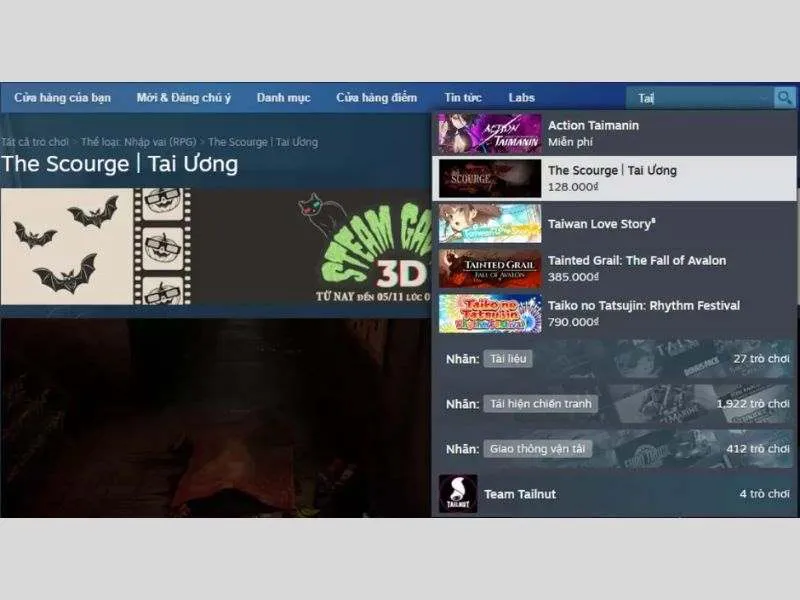This screenshot has height=600, width=800.
Task: Click The Scourge | Tai Ương breadcrumb
Action: [x=263, y=142]
